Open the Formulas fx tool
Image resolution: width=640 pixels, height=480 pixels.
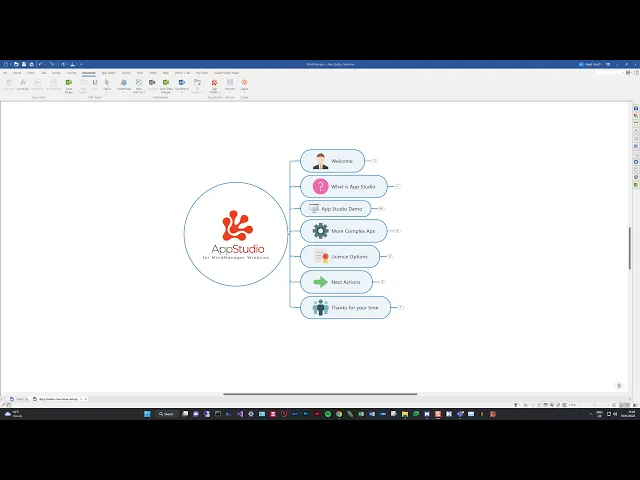pos(23,84)
